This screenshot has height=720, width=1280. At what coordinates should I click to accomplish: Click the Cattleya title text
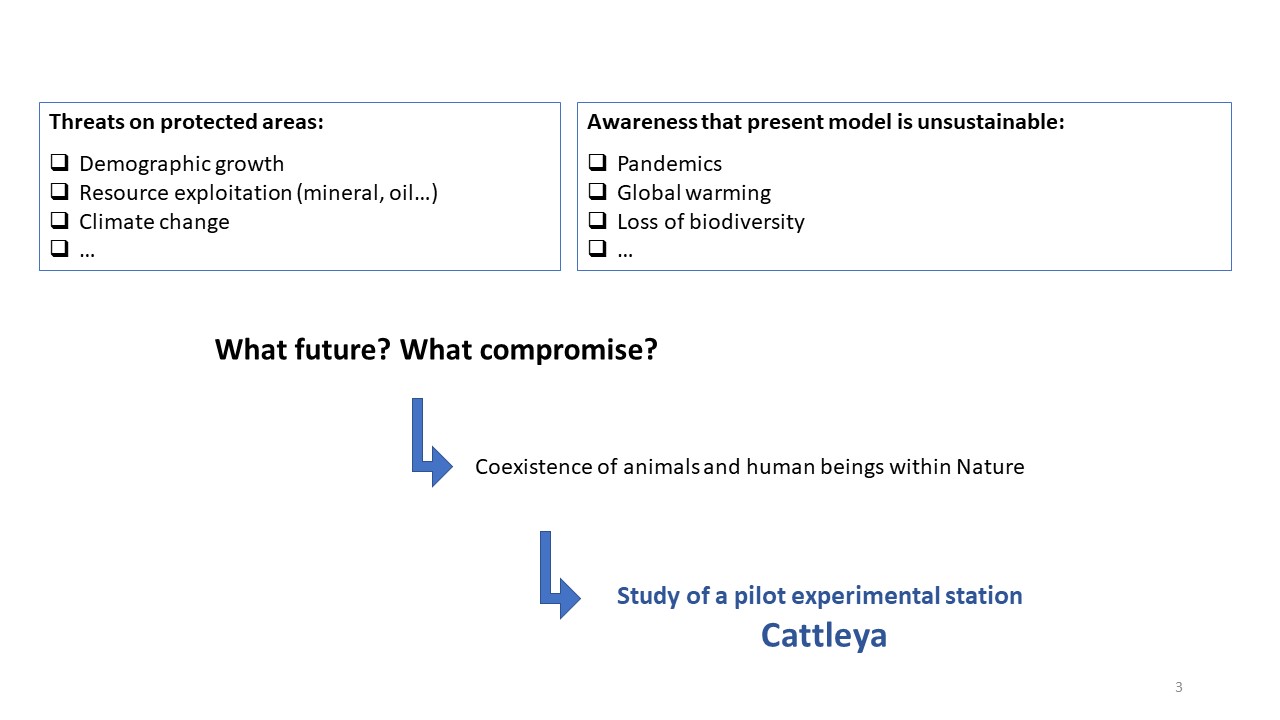pos(824,636)
